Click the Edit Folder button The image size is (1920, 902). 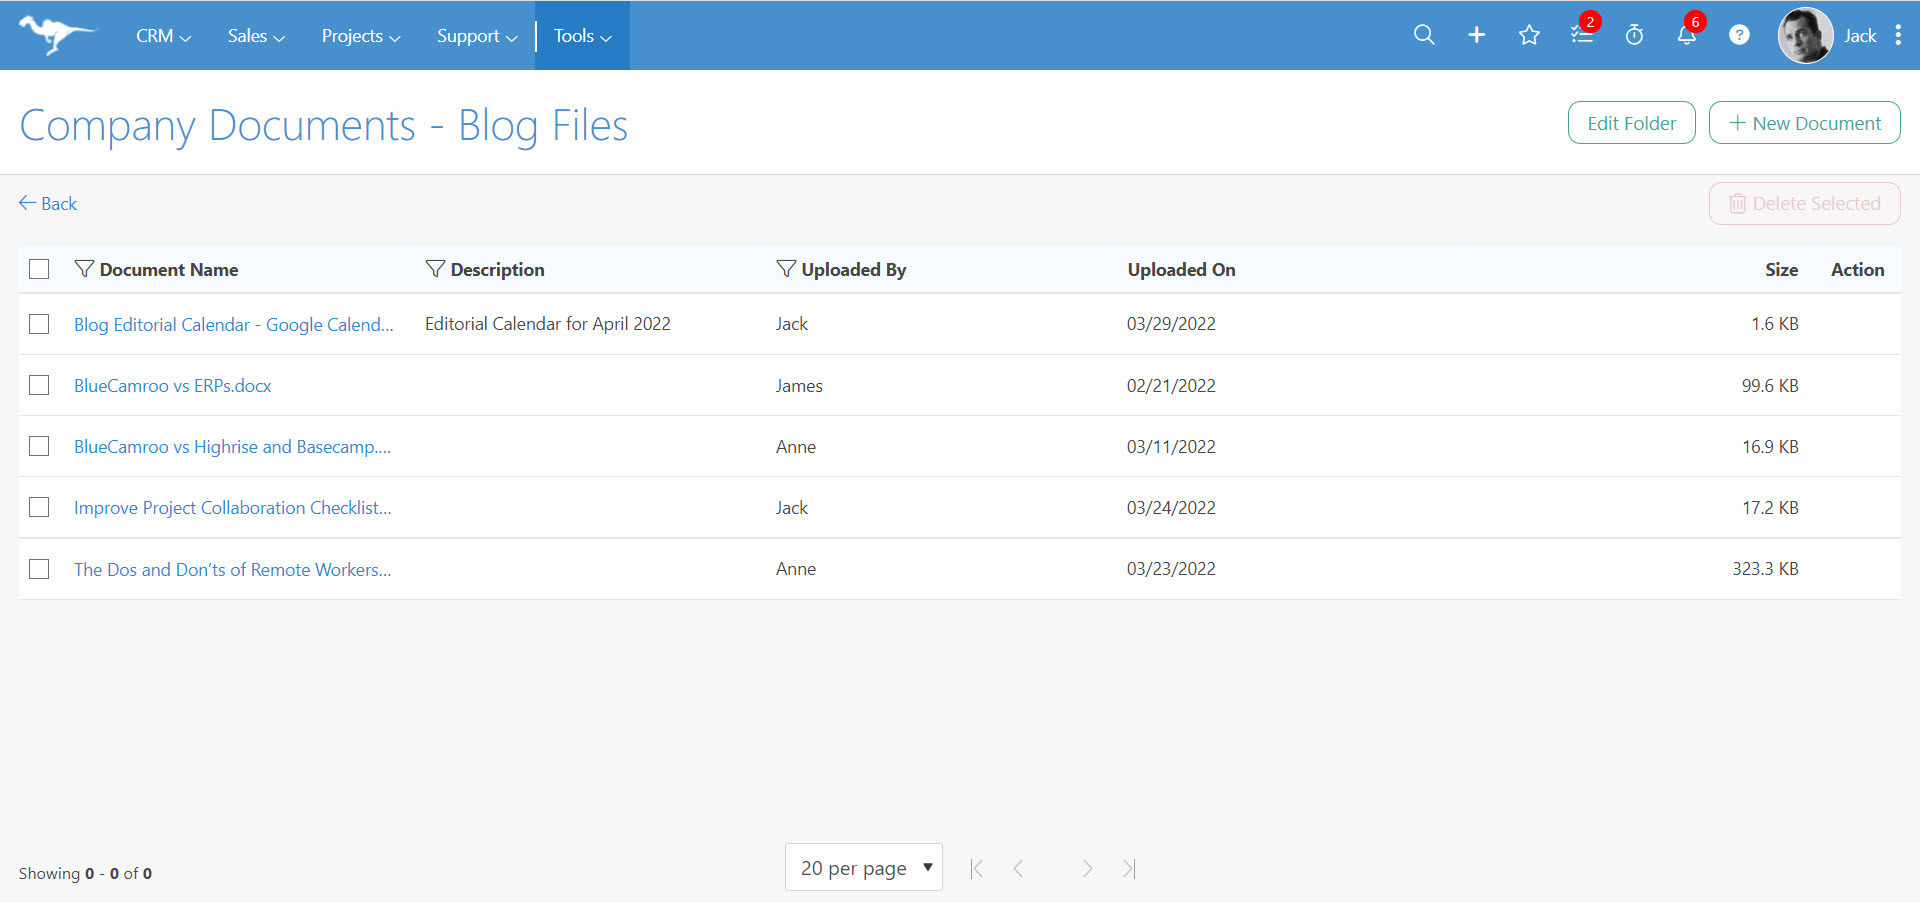tap(1631, 123)
